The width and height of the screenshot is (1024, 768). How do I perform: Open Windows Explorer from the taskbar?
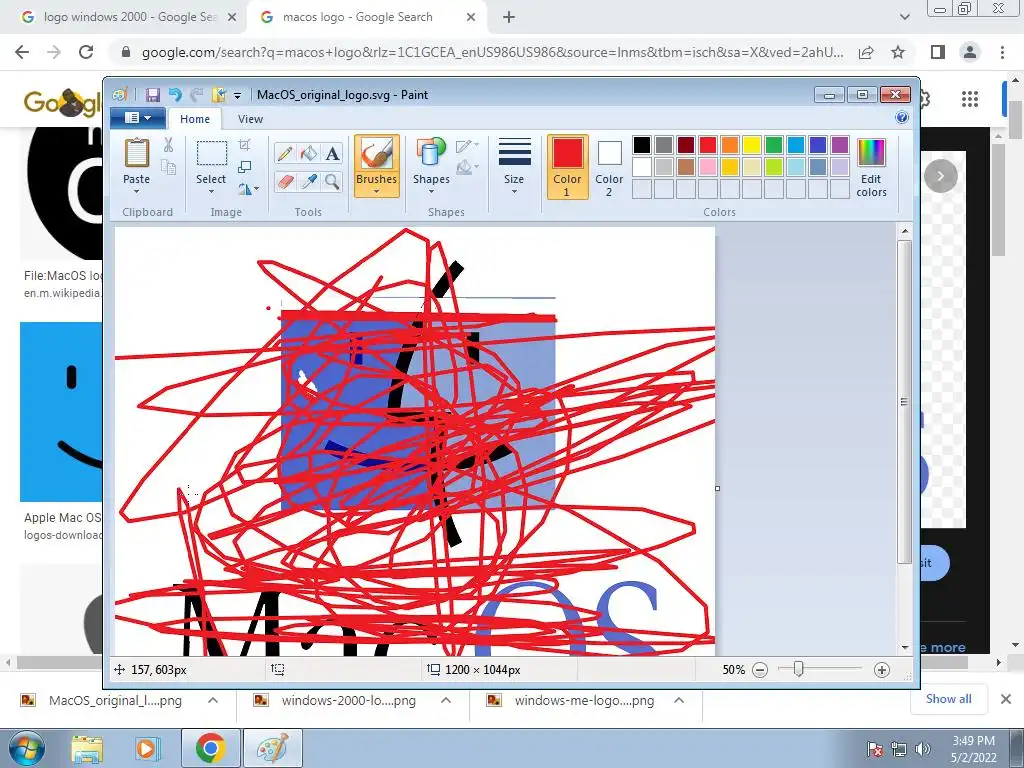pos(87,749)
